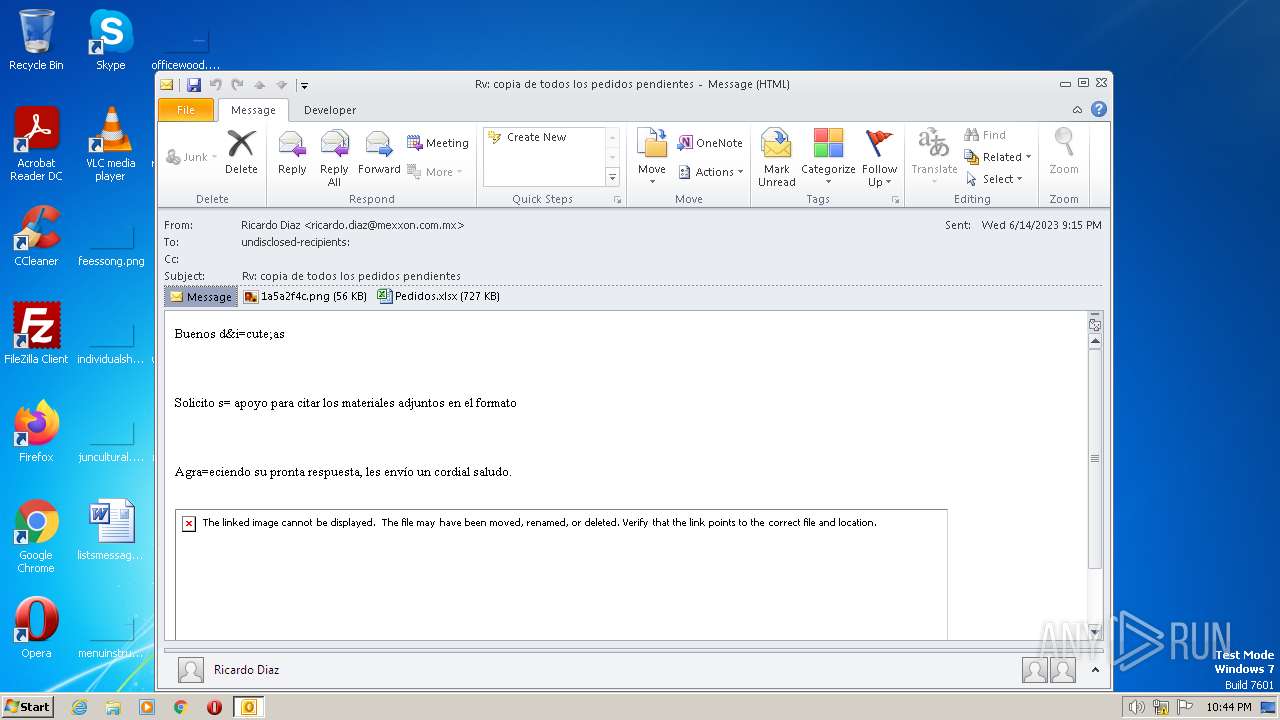Send message to OneNote
Screen dimensions: 1280x720
[x=710, y=143]
